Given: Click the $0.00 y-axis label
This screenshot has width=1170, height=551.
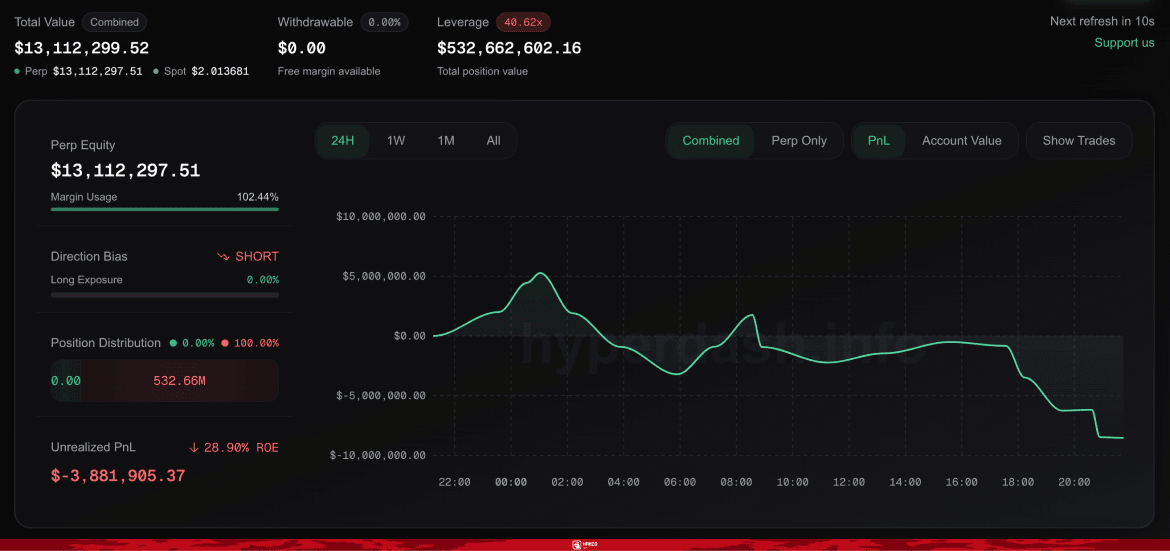Looking at the screenshot, I should [x=410, y=336].
